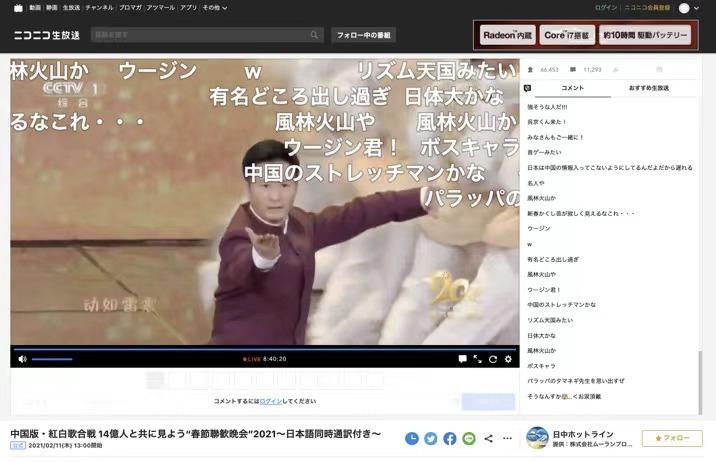Click the ニコニコ会員登録 link
Screen dimensions: 716x462
coord(648,8)
